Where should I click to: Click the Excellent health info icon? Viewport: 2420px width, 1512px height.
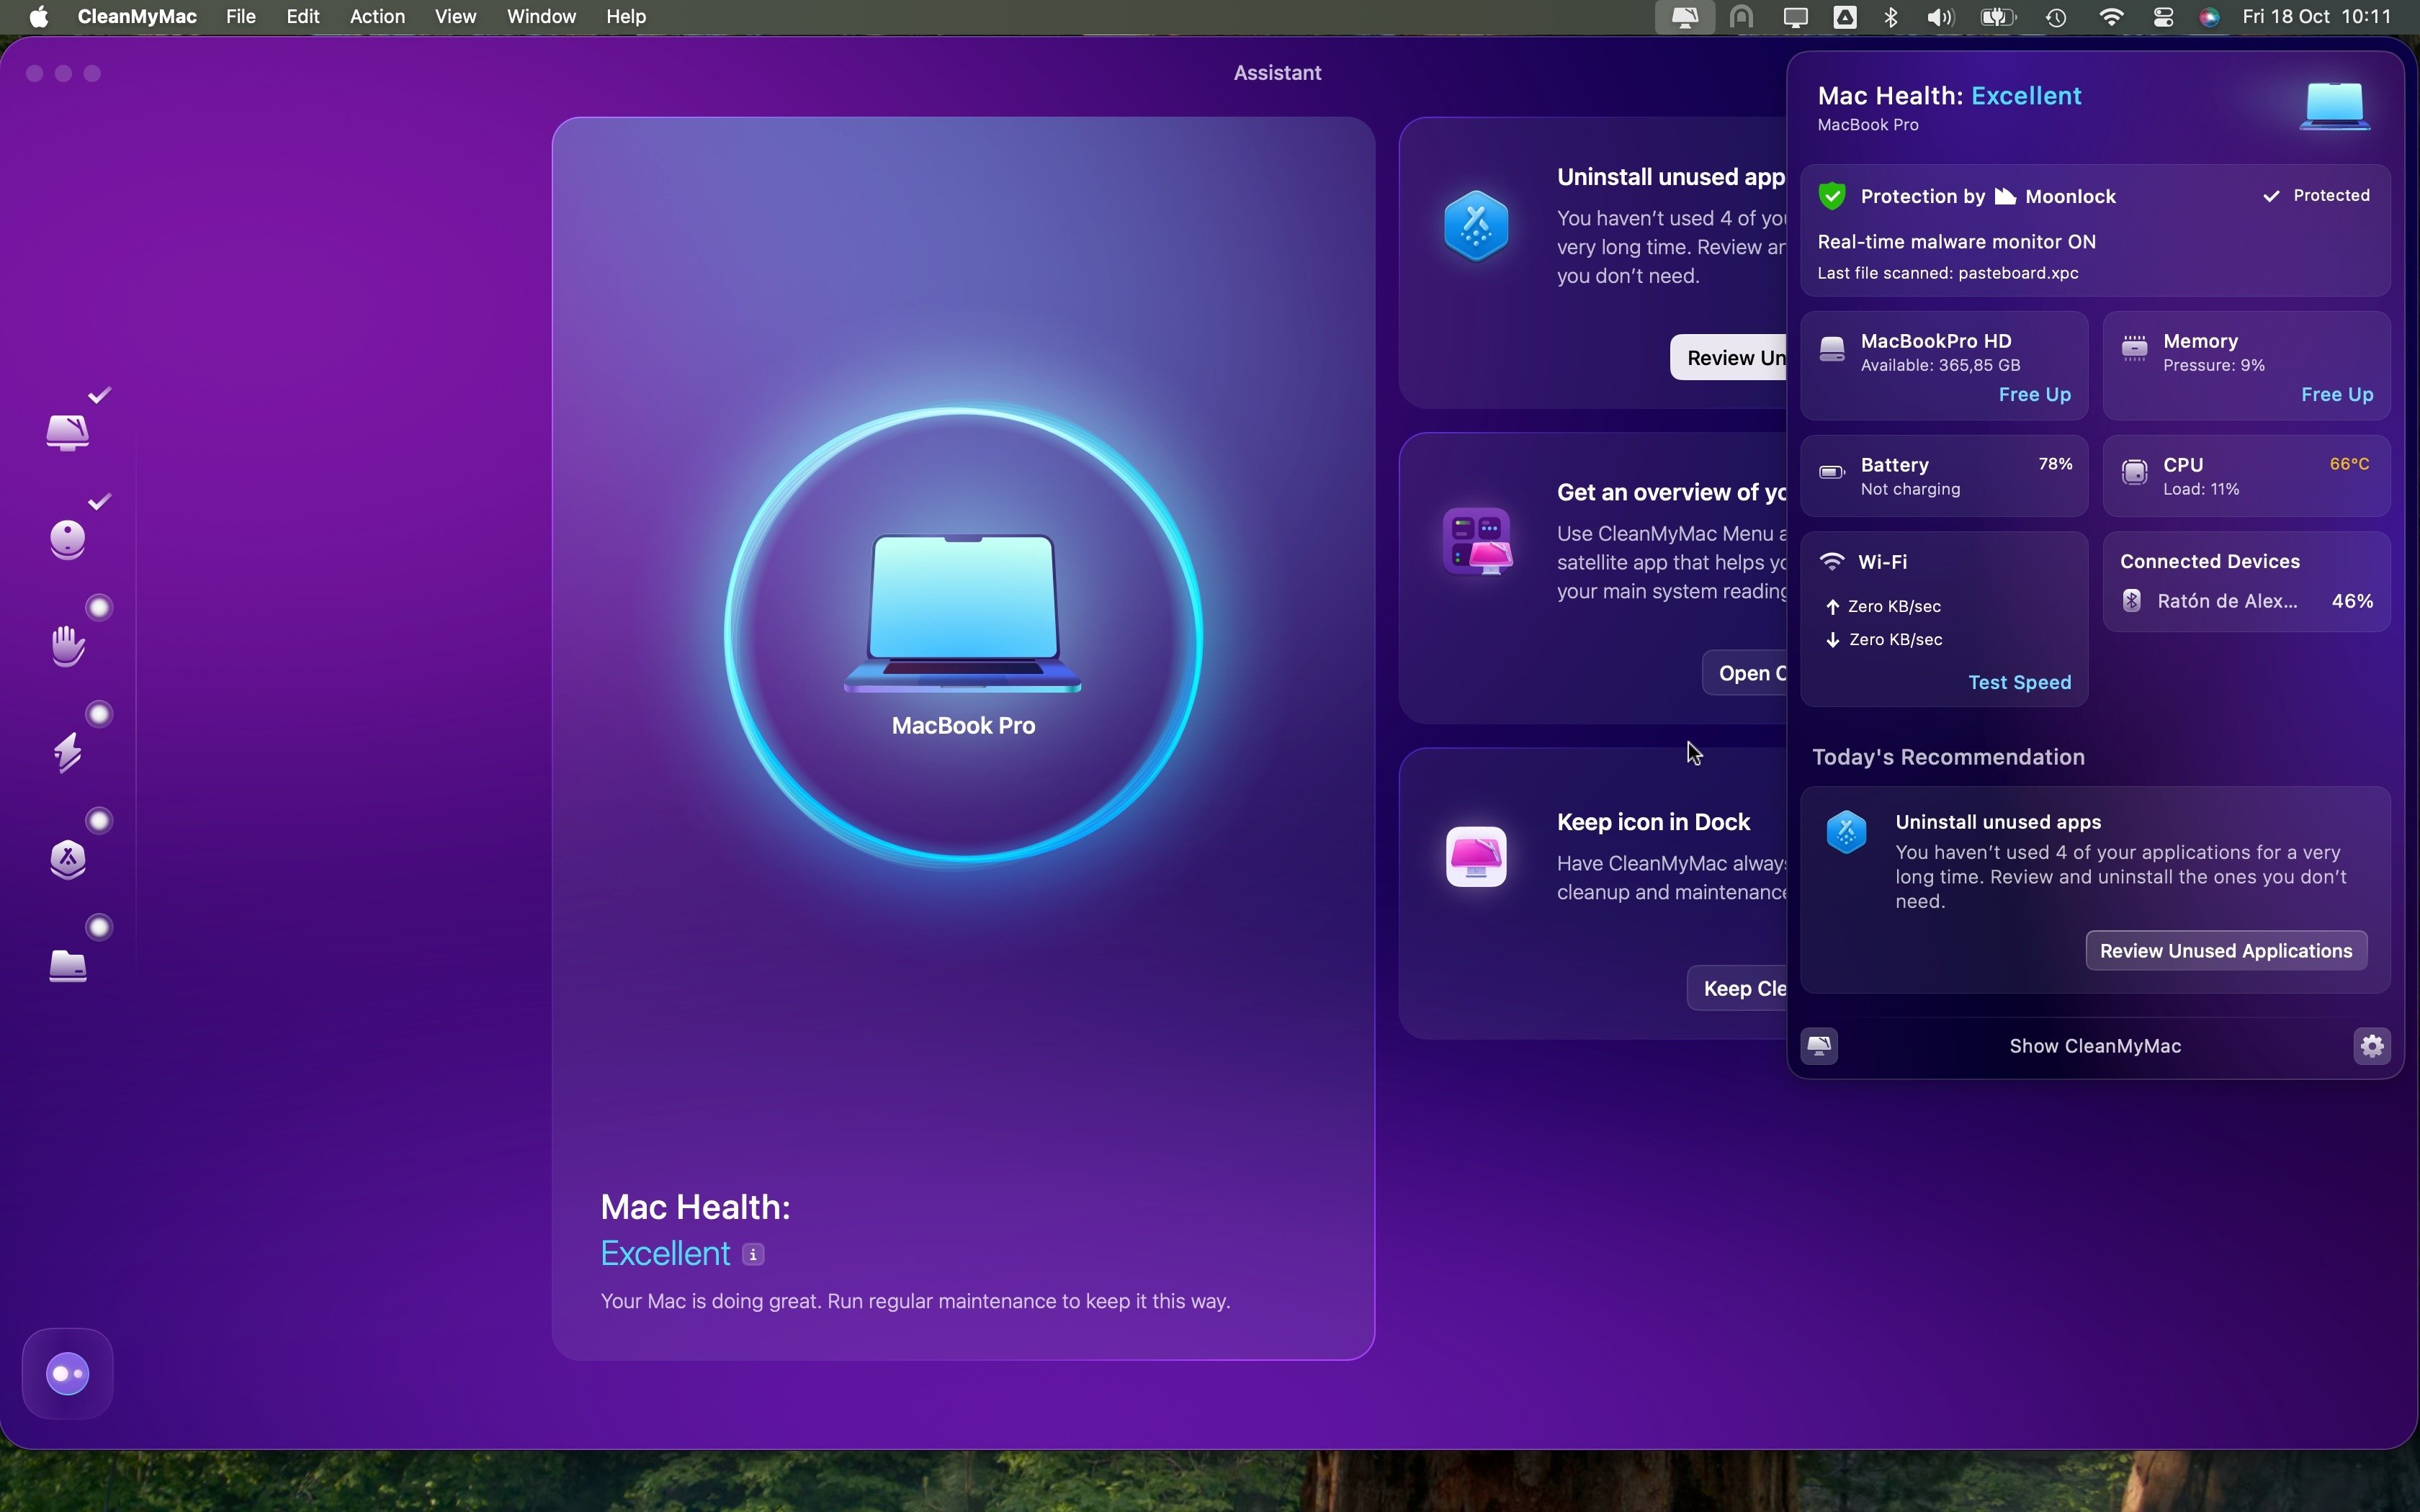click(754, 1255)
